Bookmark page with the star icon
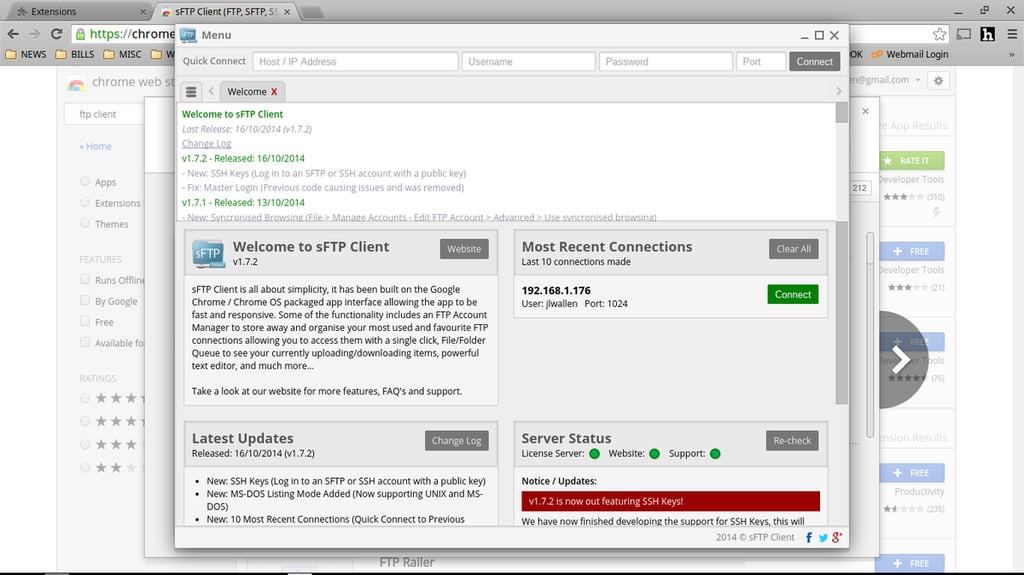Image resolution: width=1024 pixels, height=575 pixels. click(x=939, y=34)
